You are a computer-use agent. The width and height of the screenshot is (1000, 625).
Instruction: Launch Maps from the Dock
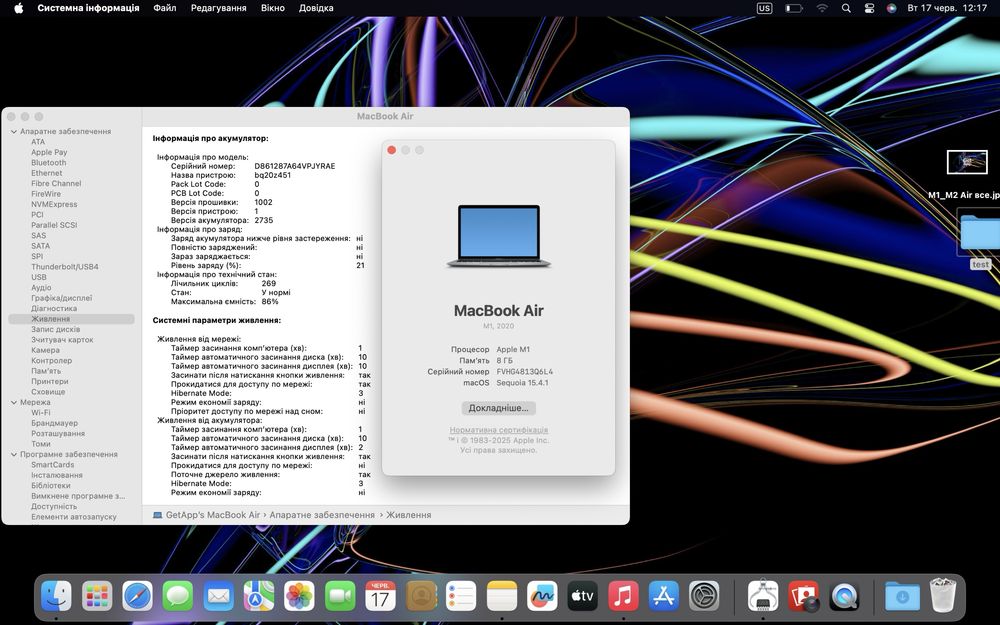(258, 596)
